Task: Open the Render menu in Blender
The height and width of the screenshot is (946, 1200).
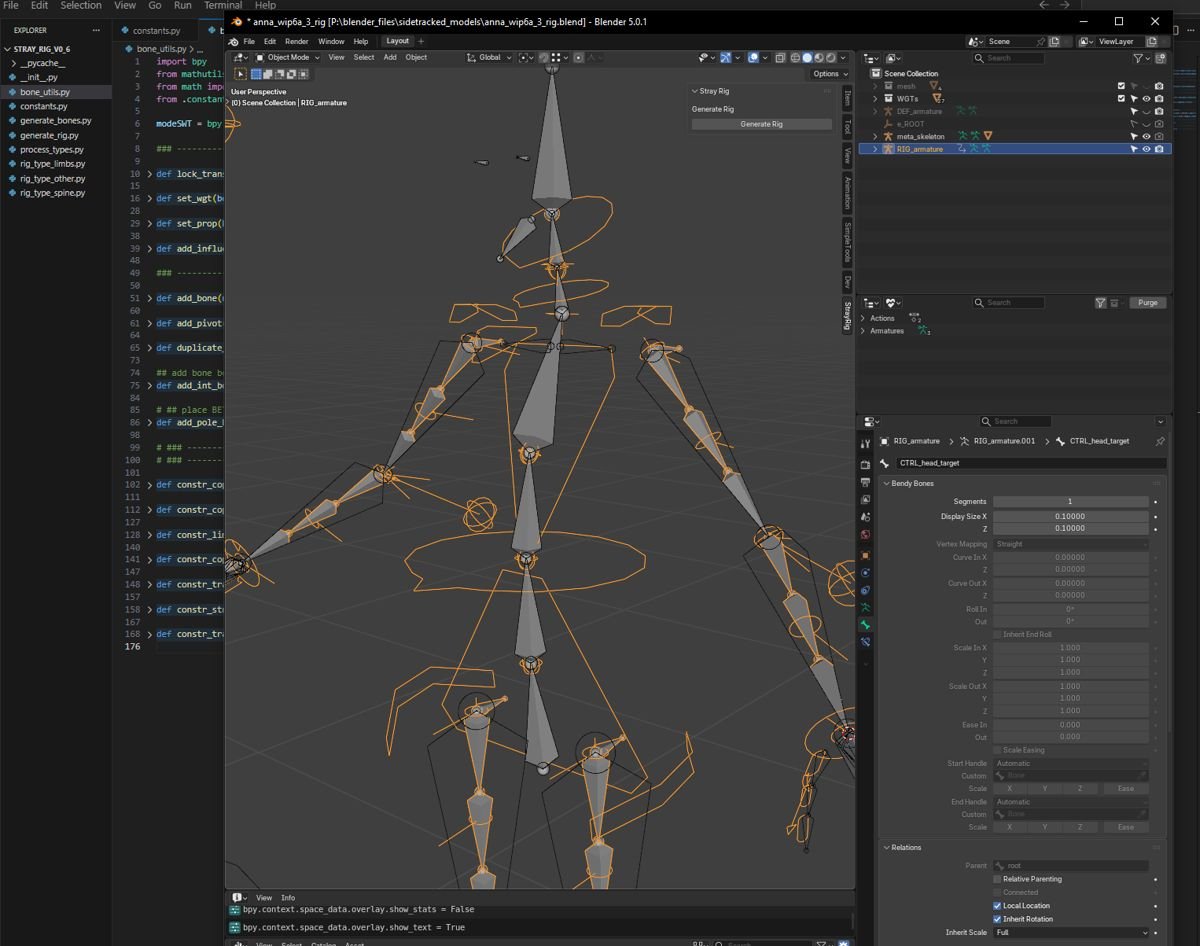Action: pos(297,41)
